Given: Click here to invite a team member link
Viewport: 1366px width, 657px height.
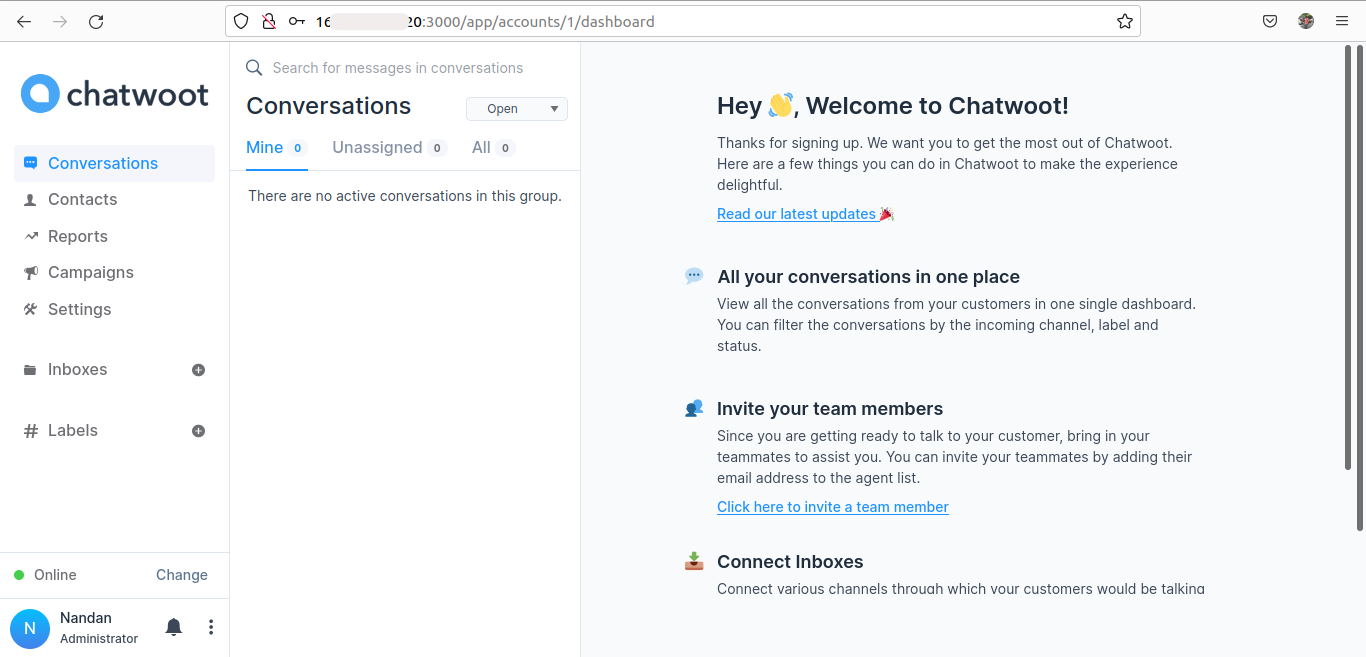Looking at the screenshot, I should tap(833, 507).
